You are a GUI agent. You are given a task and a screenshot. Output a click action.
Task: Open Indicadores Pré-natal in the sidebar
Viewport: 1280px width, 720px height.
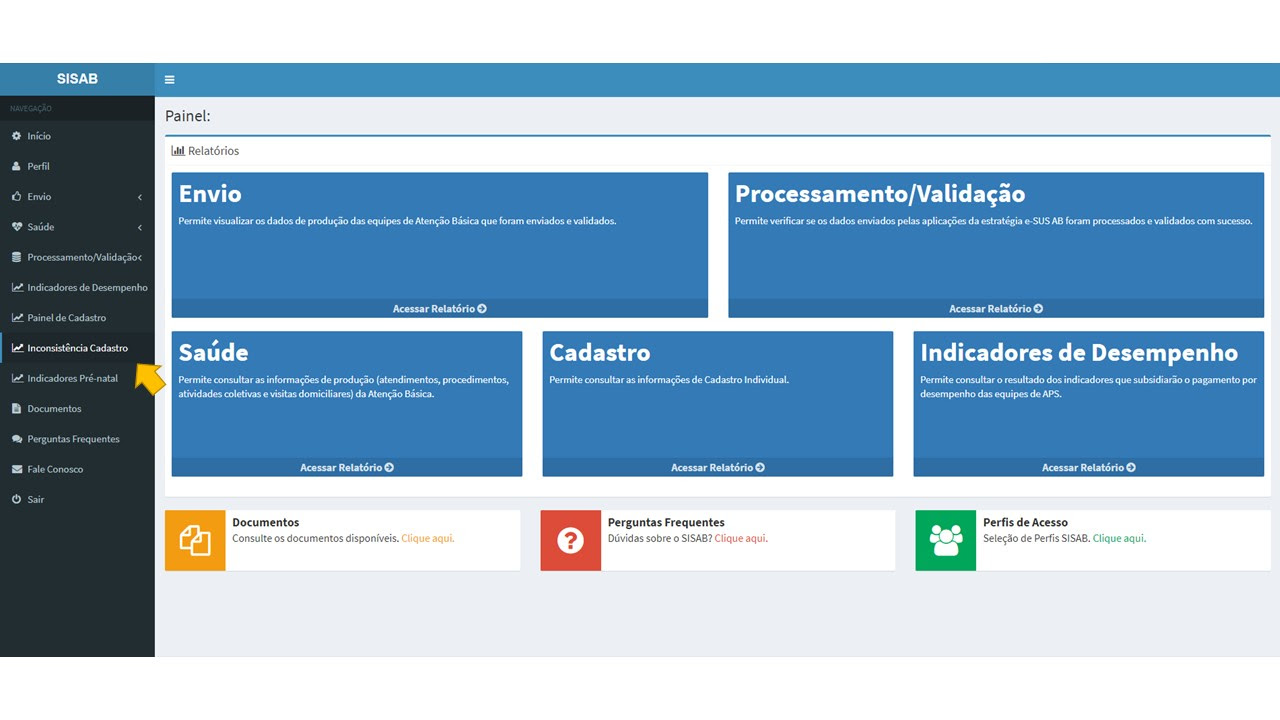[x=72, y=378]
